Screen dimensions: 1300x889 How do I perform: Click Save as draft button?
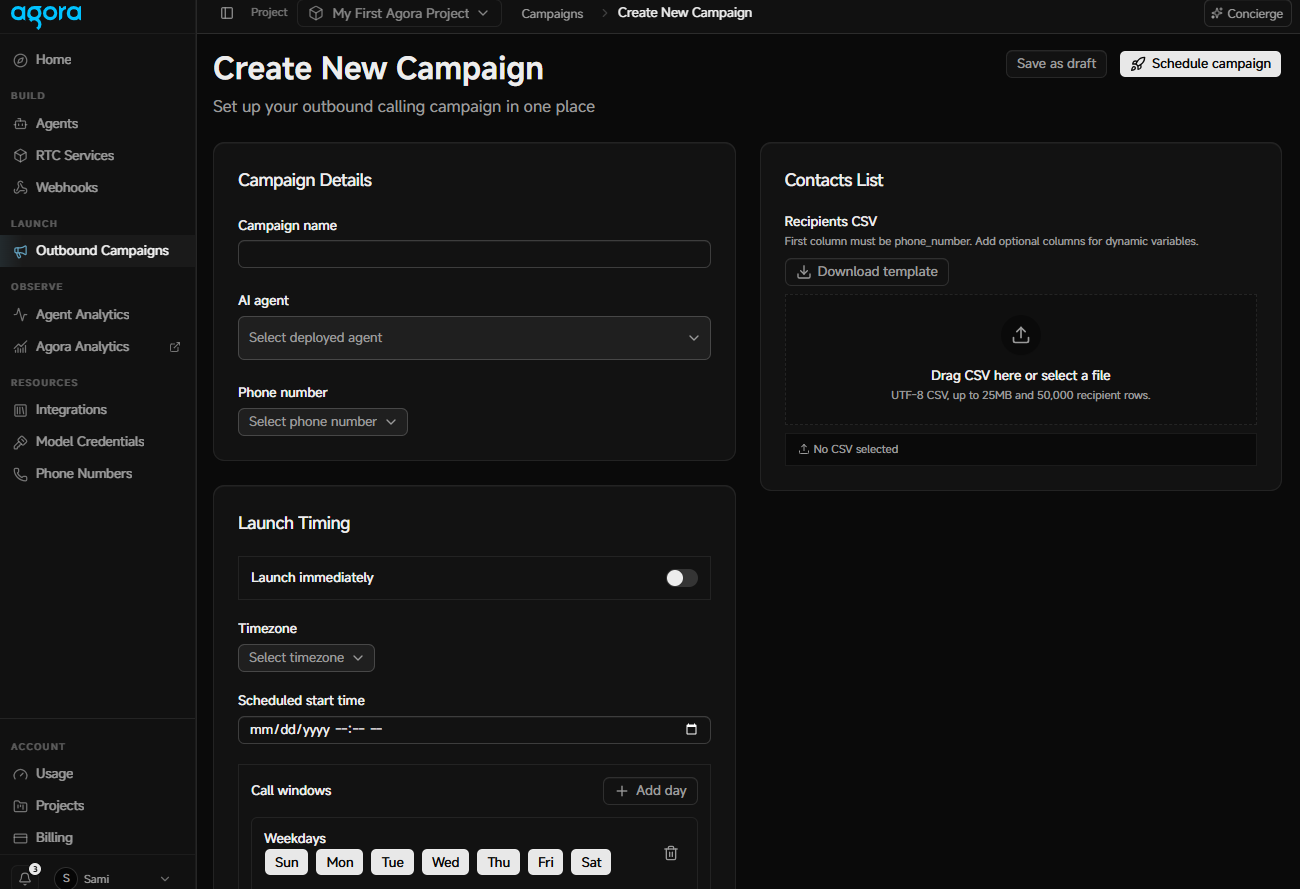[1056, 64]
